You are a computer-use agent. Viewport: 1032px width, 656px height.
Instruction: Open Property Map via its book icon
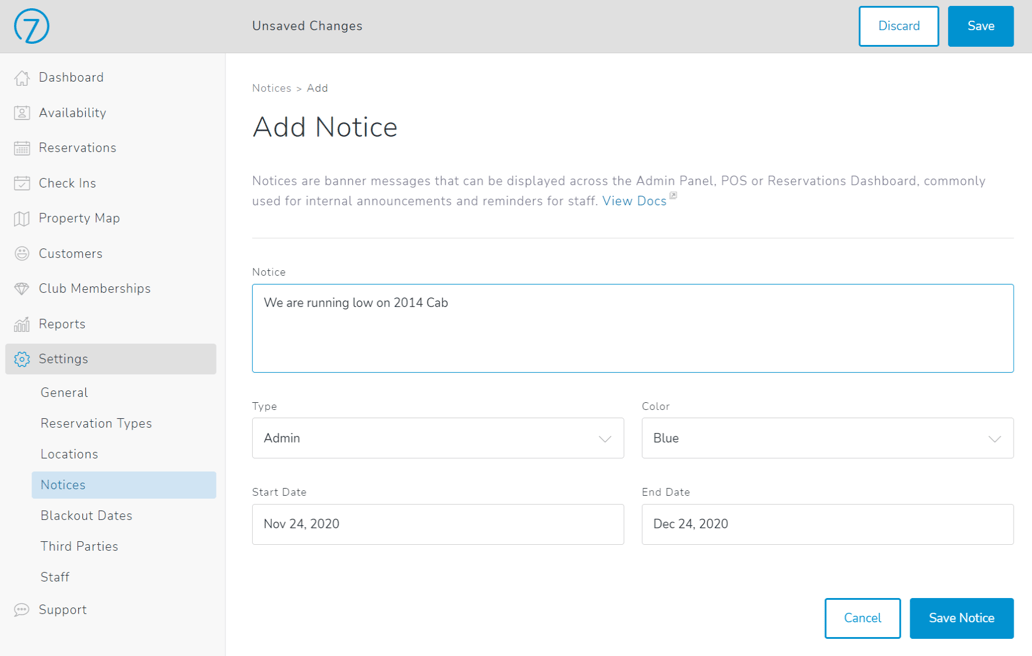click(x=21, y=218)
